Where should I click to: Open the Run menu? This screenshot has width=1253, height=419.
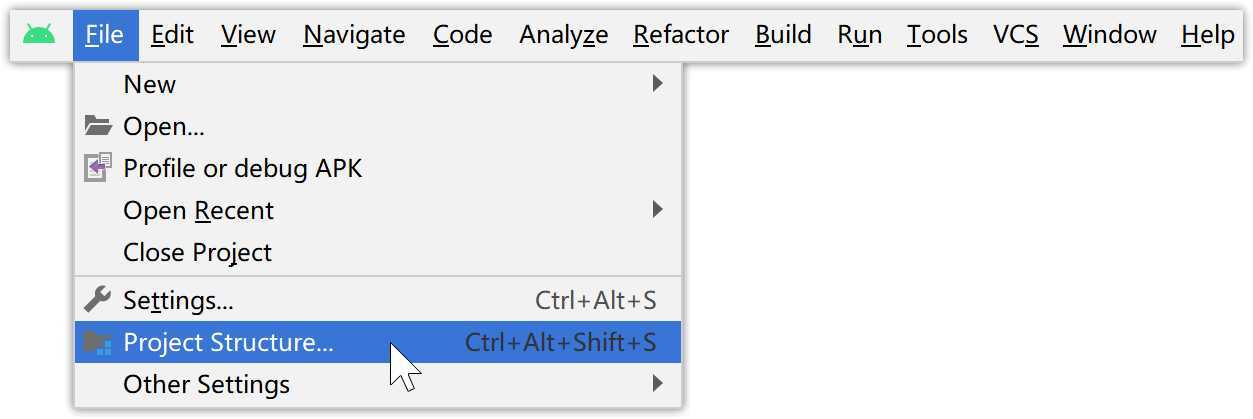[x=860, y=35]
